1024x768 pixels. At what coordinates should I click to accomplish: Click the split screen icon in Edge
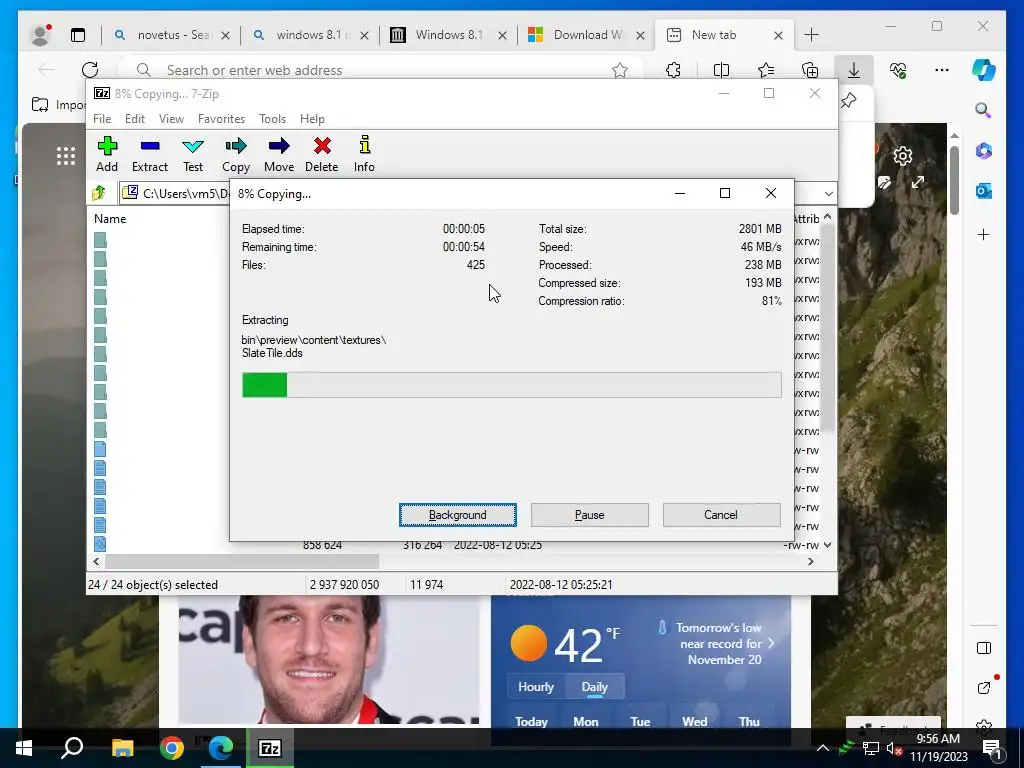[x=721, y=70]
